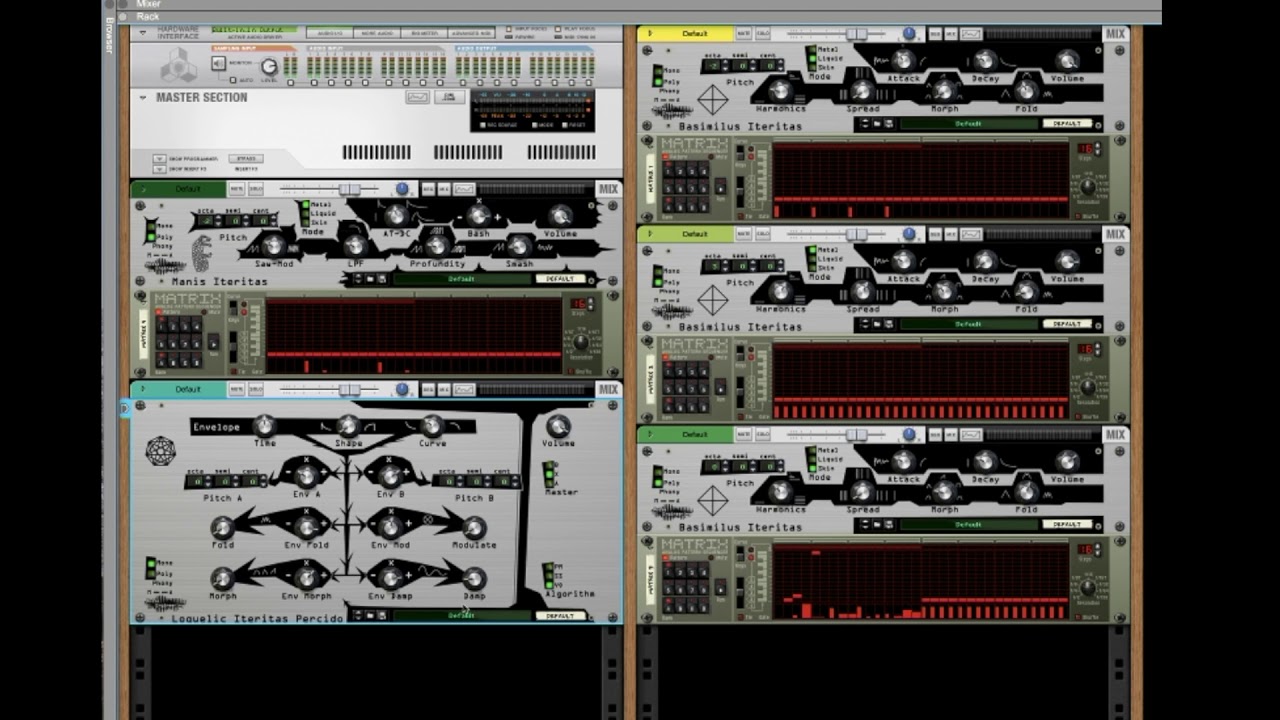1280x720 pixels.
Task: Click Loquelic Iteritas Percido save patch icon
Action: (x=381, y=616)
